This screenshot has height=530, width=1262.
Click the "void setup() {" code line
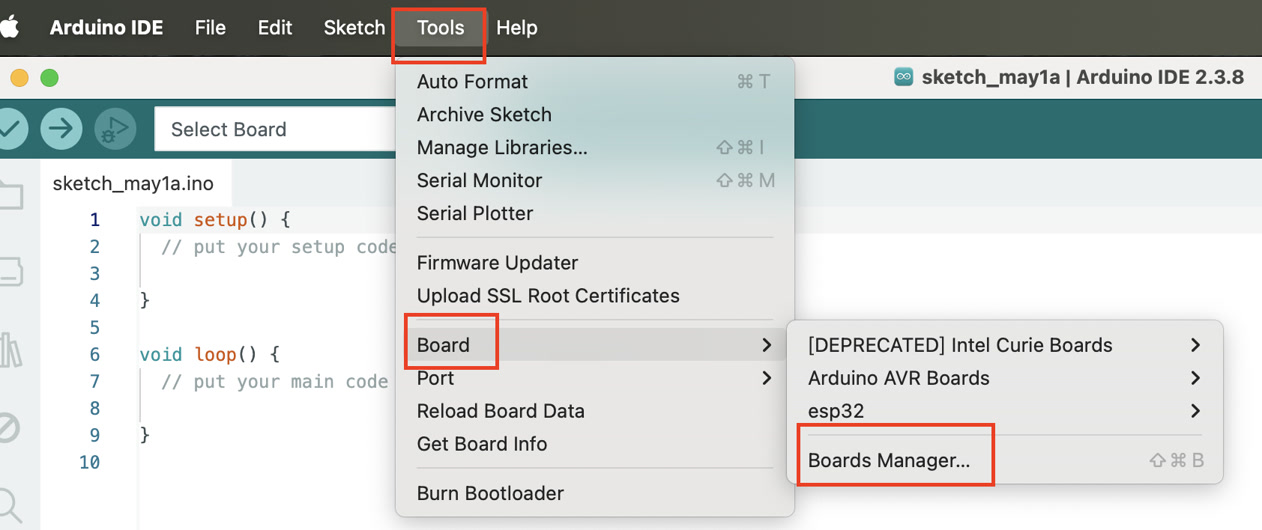click(215, 220)
